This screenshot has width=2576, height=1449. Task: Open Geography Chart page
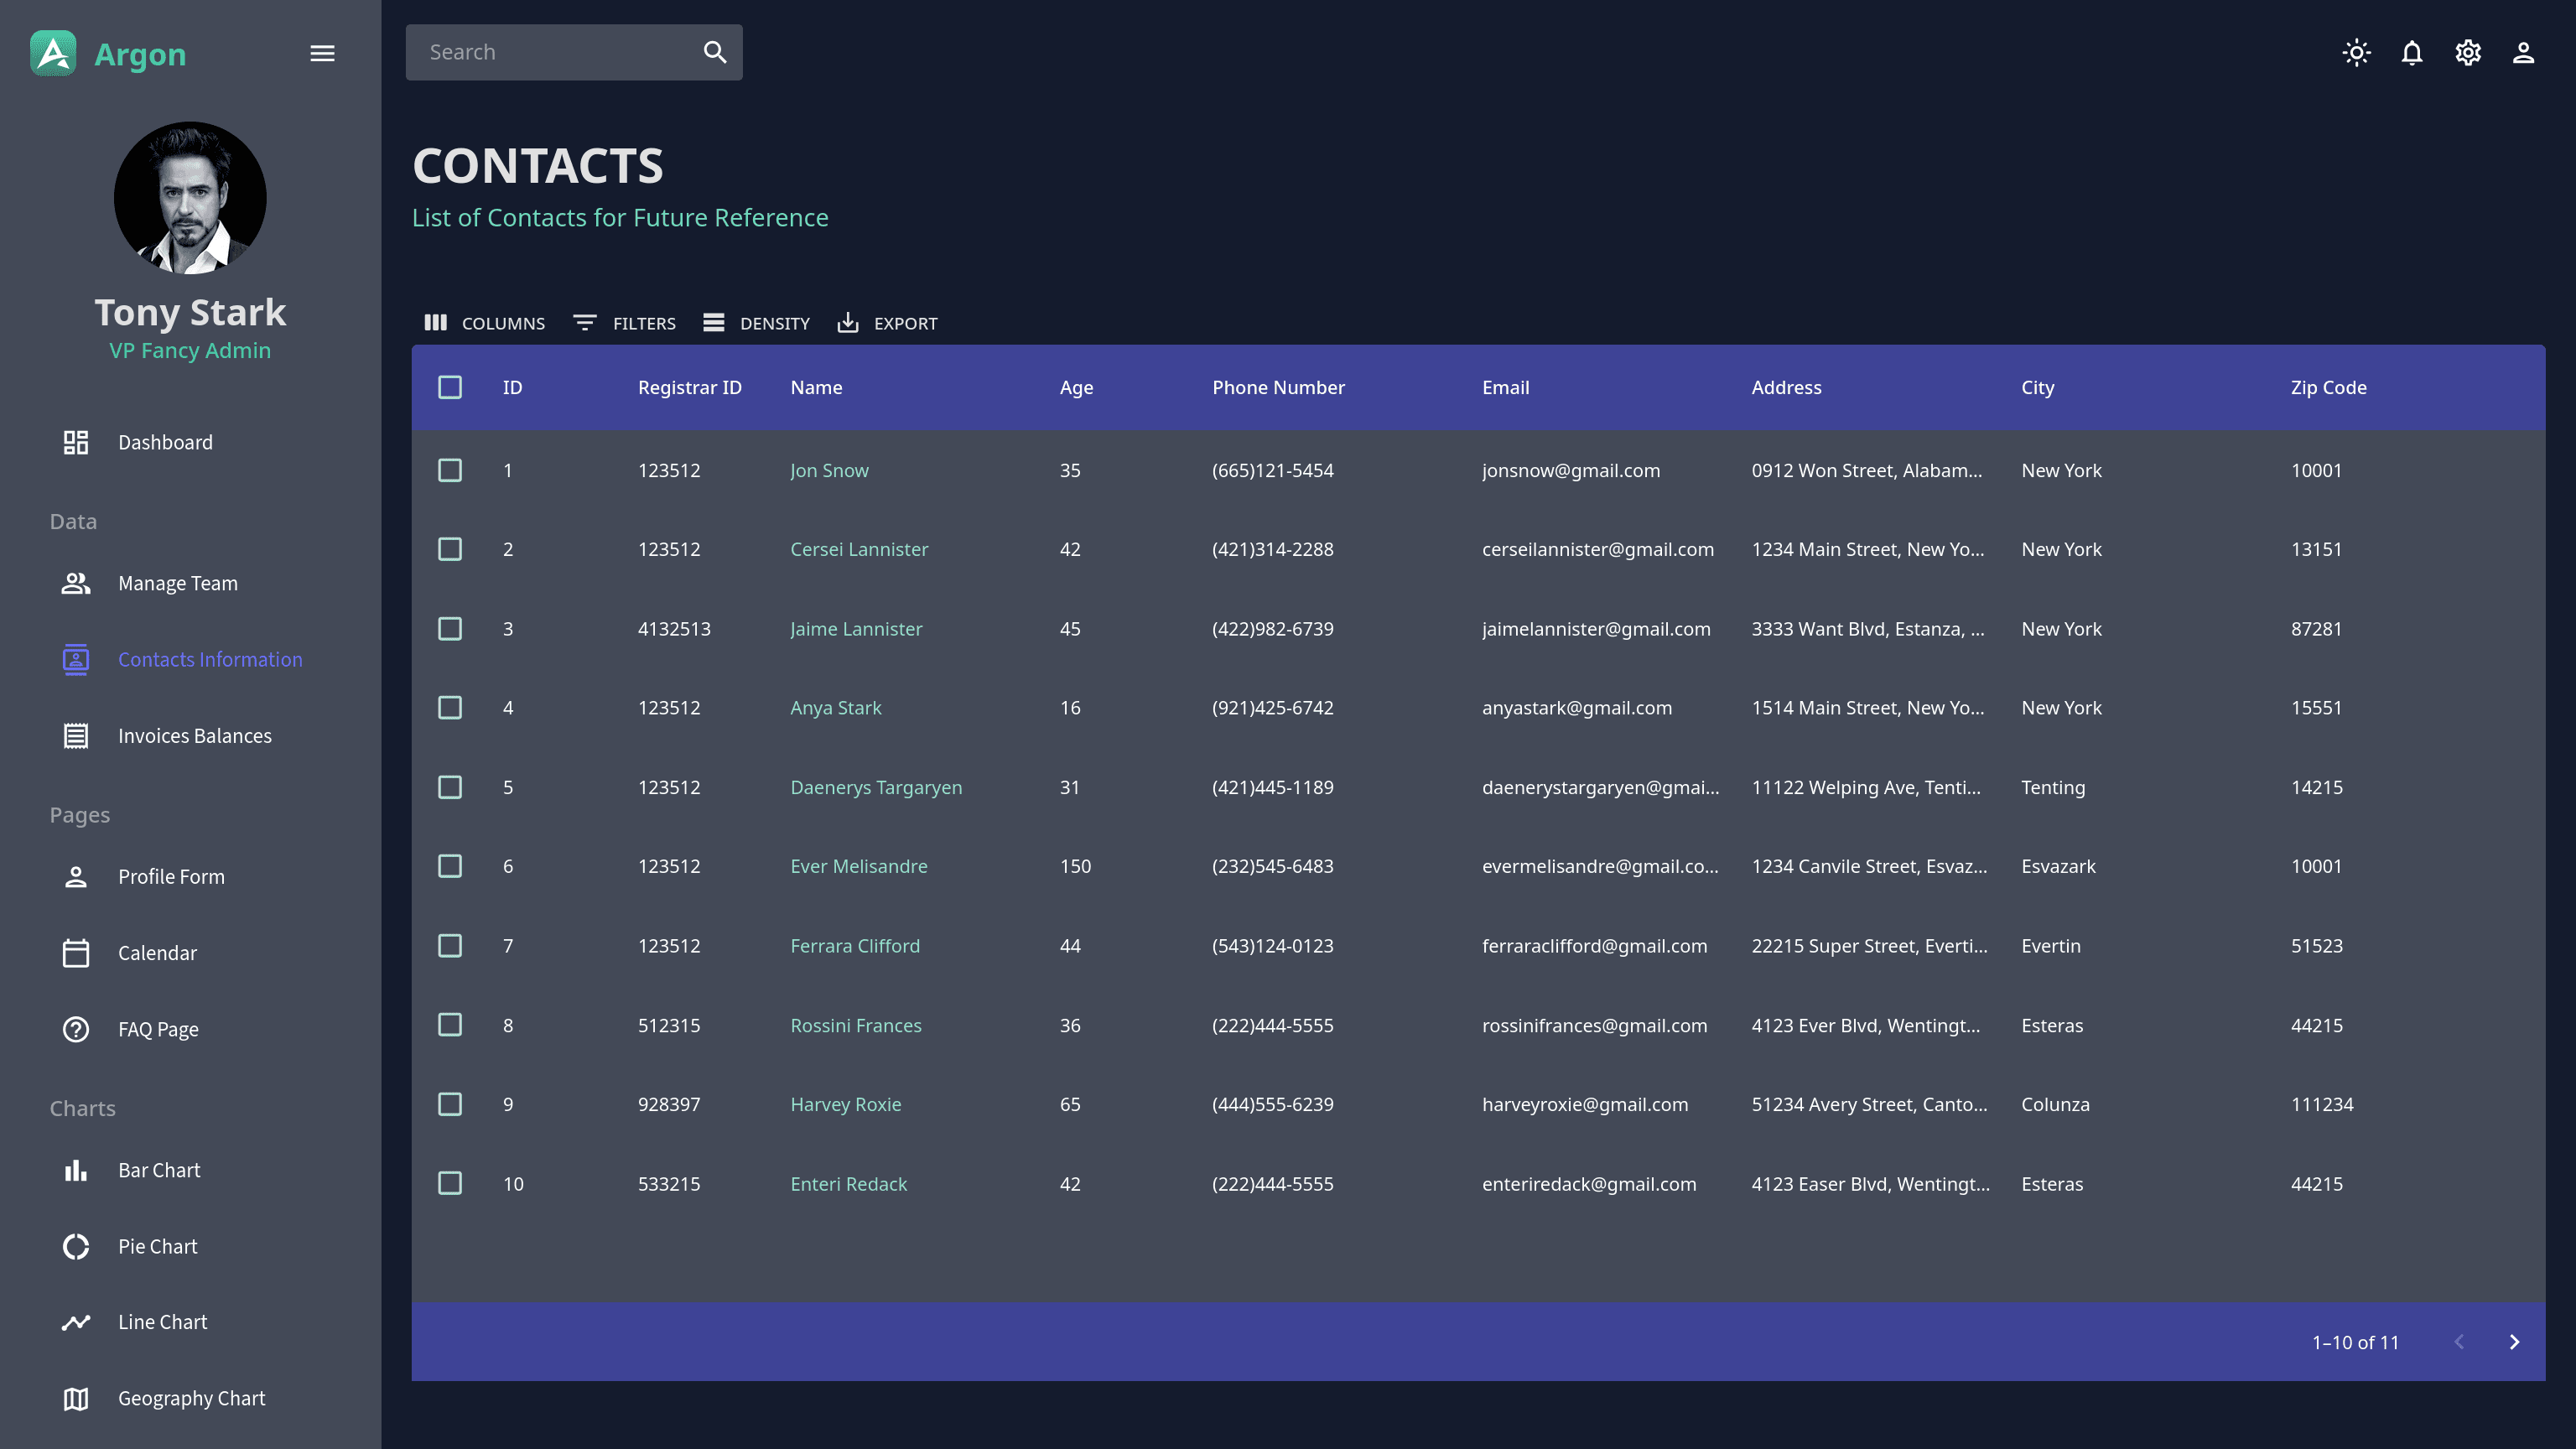coord(192,1398)
